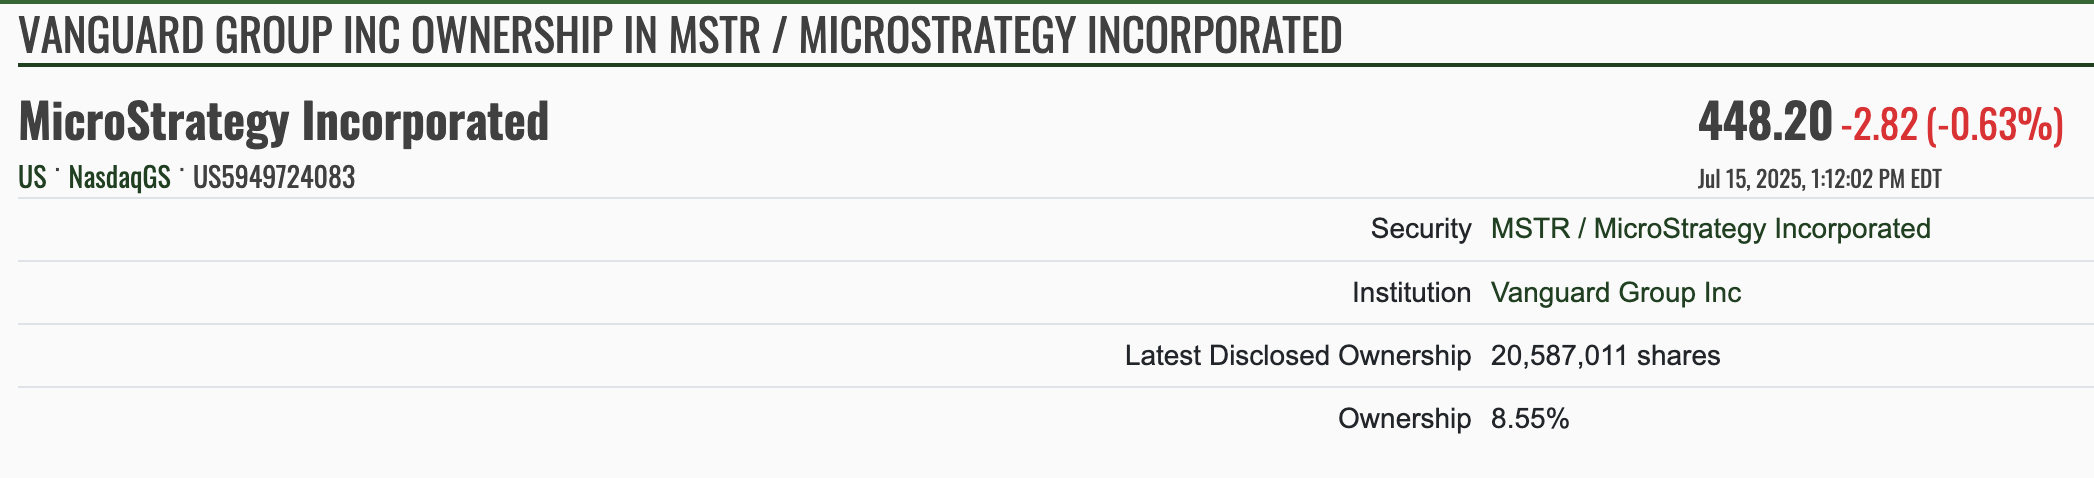Click the bold MicroStrategy Incorporated company name
Viewport: 2094px width, 478px height.
(284, 122)
